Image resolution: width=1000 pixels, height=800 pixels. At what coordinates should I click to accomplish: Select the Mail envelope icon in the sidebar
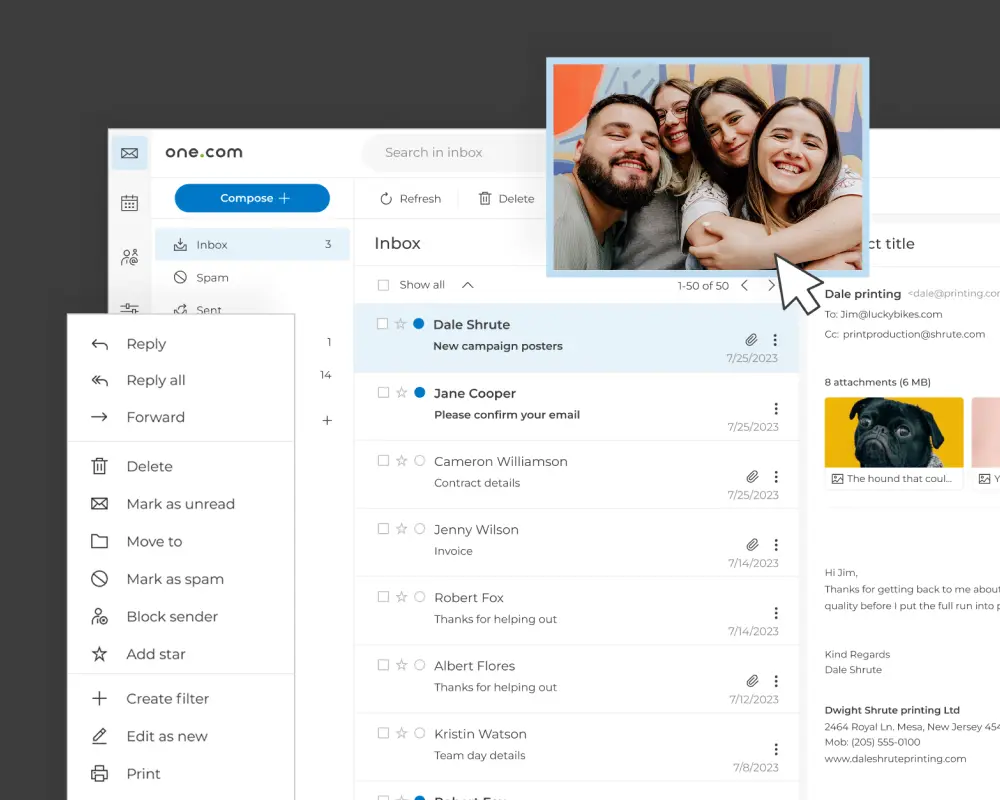tap(129, 153)
